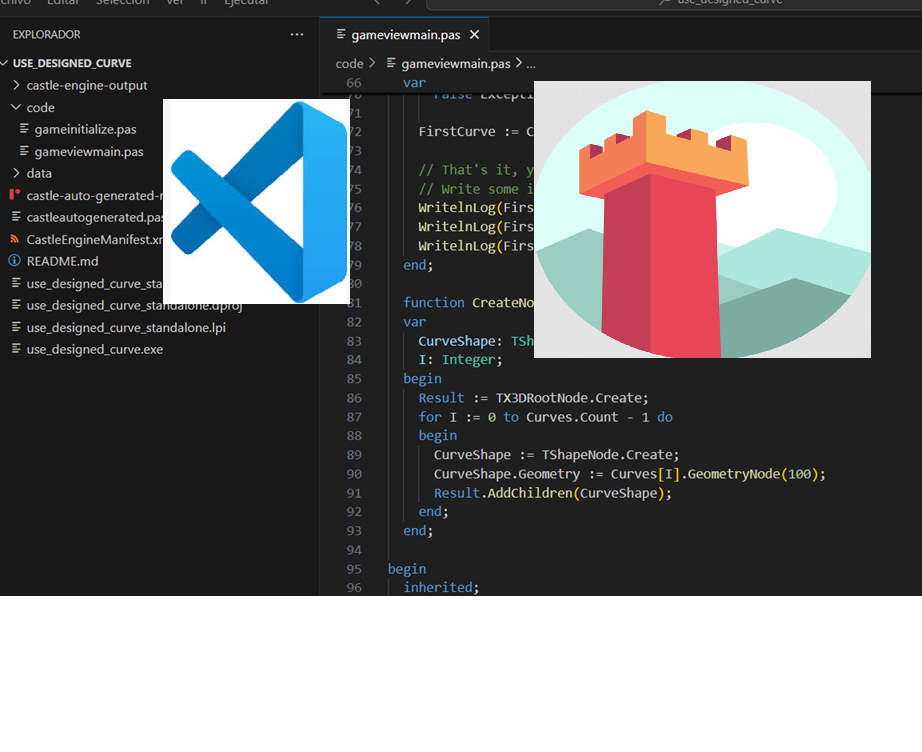This screenshot has height=752, width=922.
Task: Click the file icon beside use_designed_curve.exe
Action: (x=16, y=349)
